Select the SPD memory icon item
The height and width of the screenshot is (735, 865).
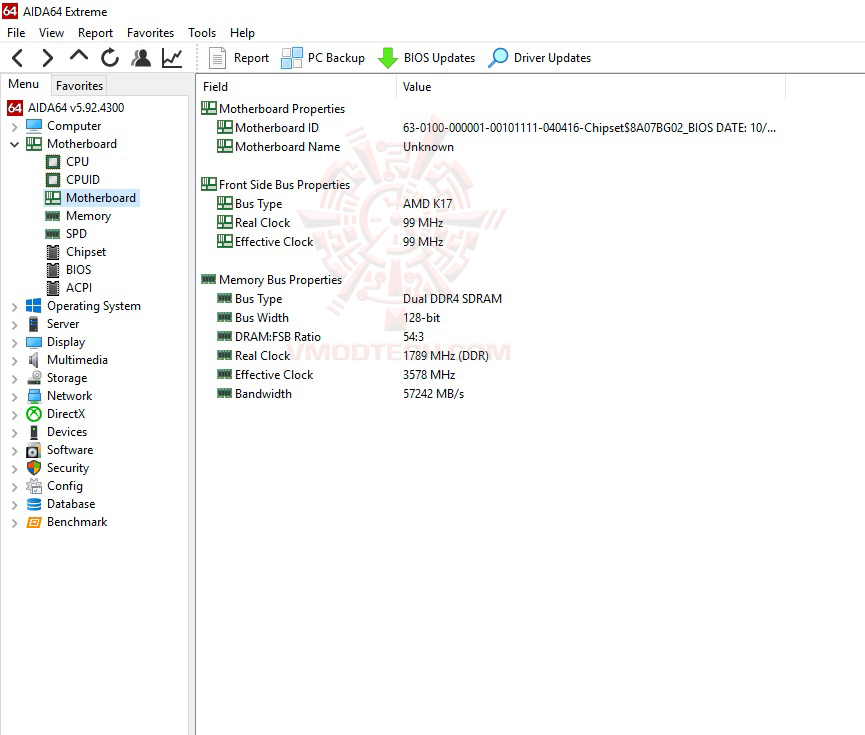pos(53,234)
